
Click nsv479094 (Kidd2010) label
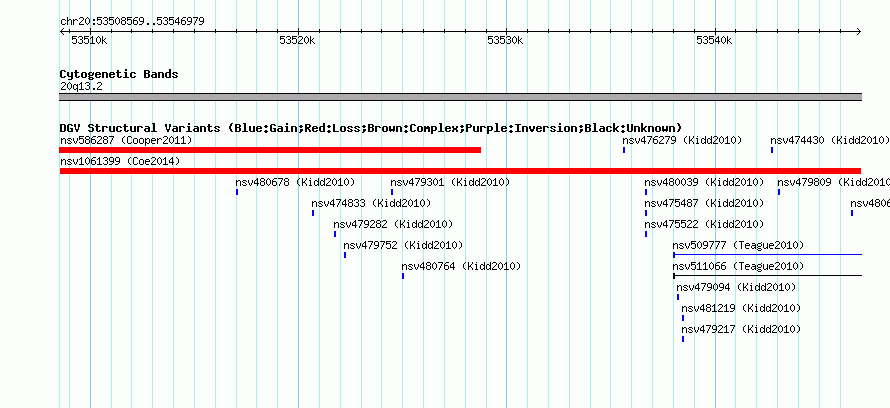(x=736, y=287)
